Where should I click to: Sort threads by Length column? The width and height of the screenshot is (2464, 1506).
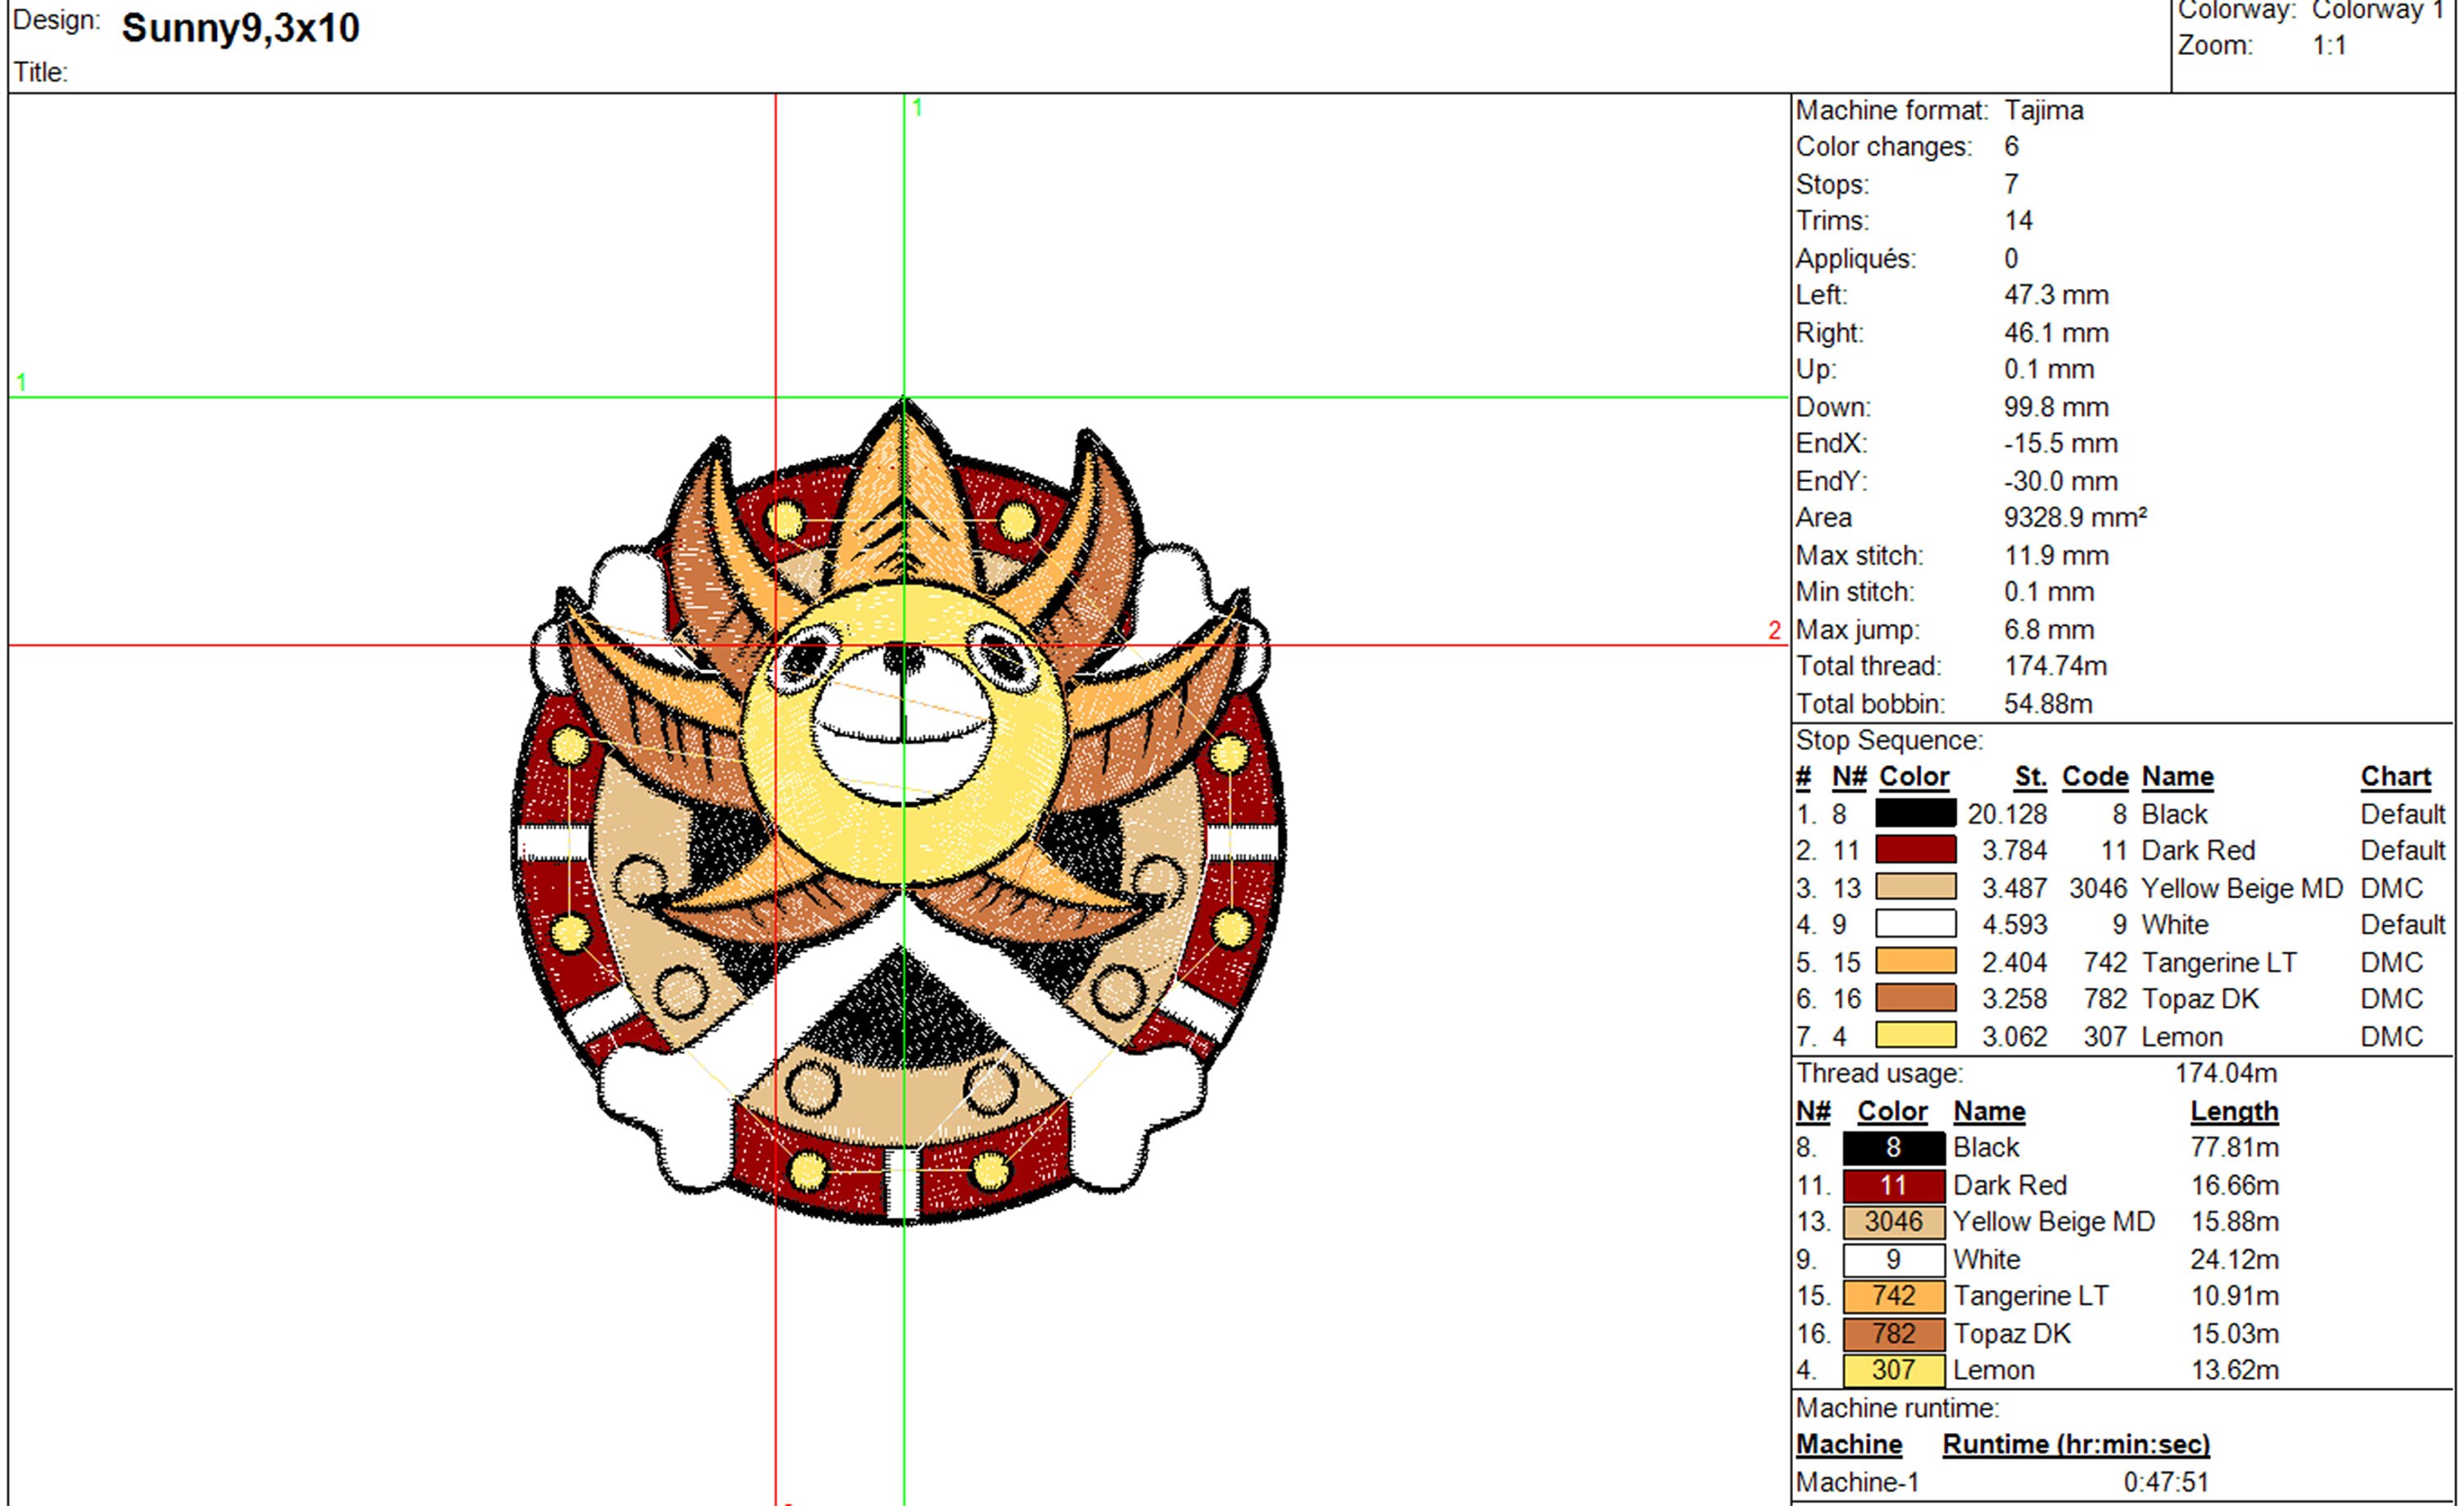(2236, 1111)
